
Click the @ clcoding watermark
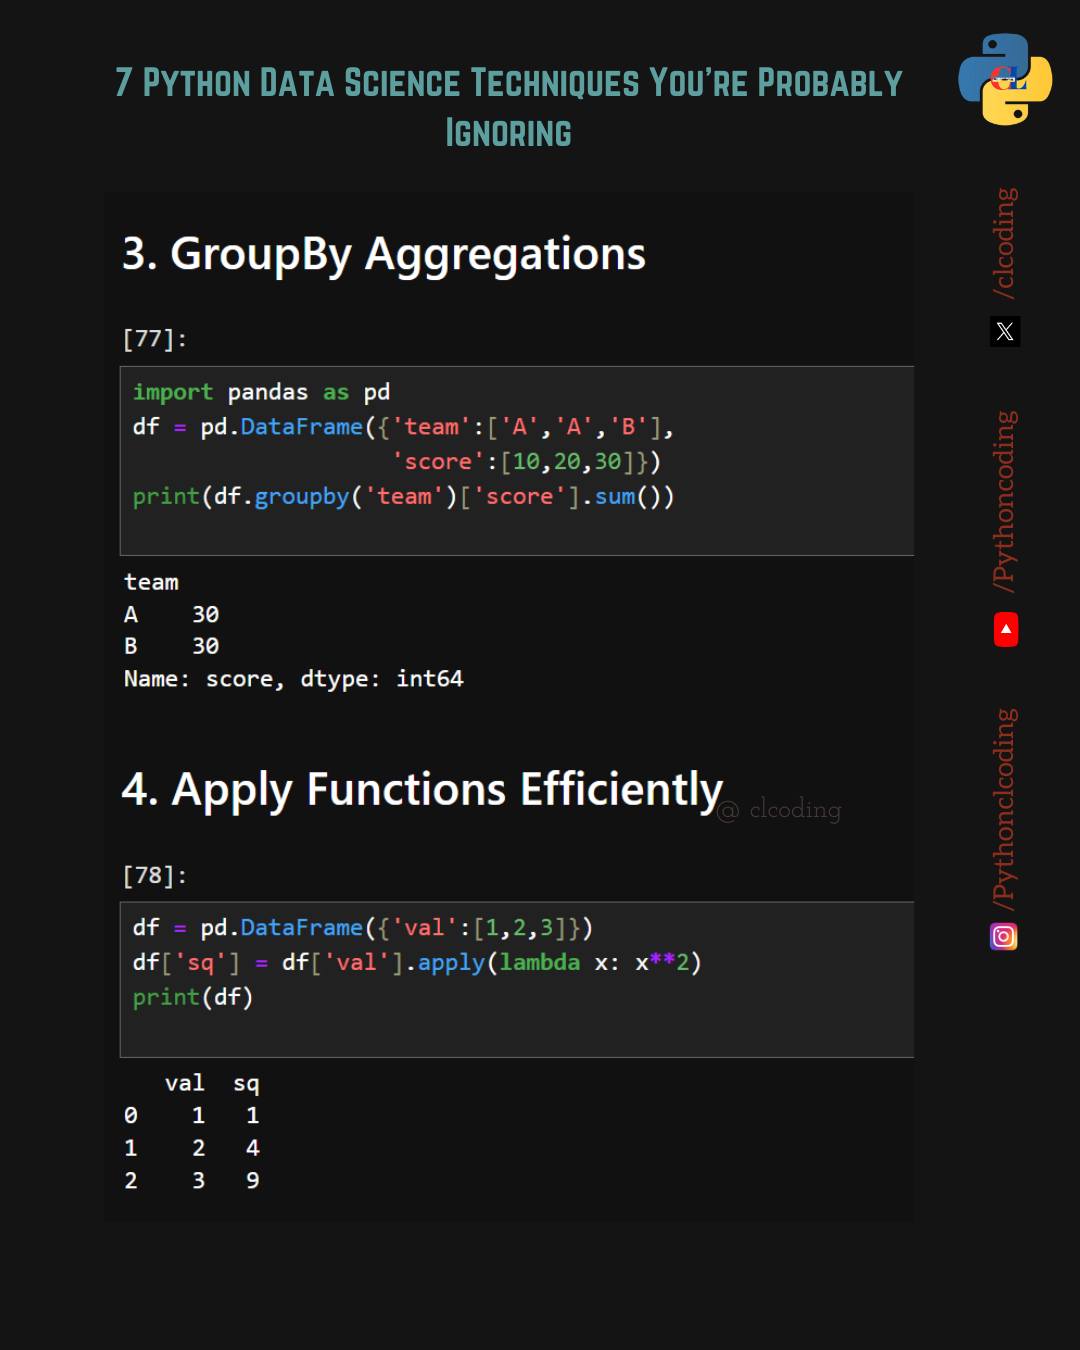(x=780, y=810)
